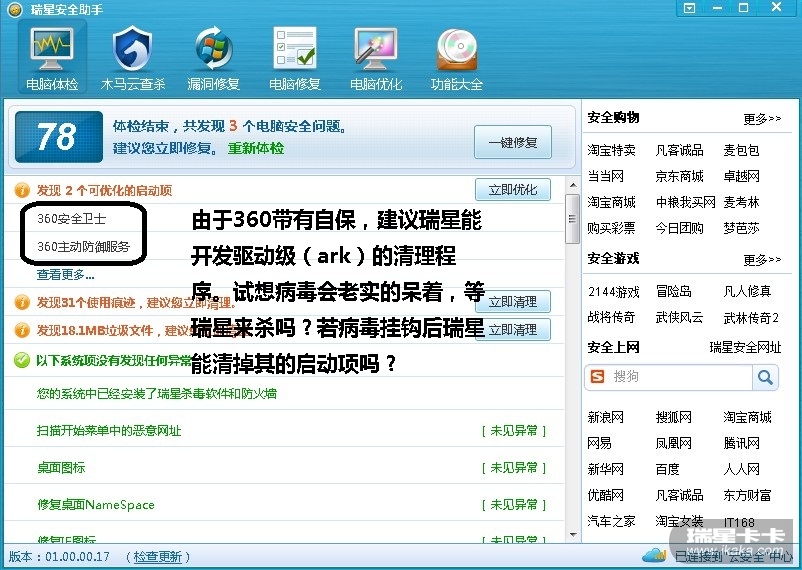Open 电脑修复 checklist icon
This screenshot has width=802, height=570.
pos(295,49)
